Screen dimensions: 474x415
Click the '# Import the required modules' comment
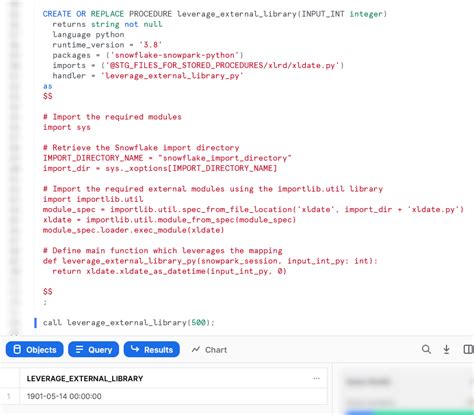click(112, 117)
